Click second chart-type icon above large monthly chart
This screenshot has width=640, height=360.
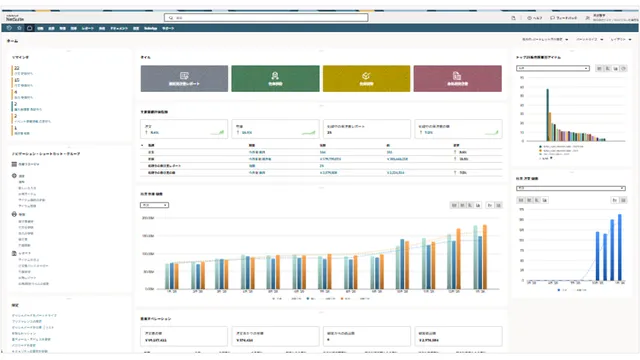[x=462, y=205]
